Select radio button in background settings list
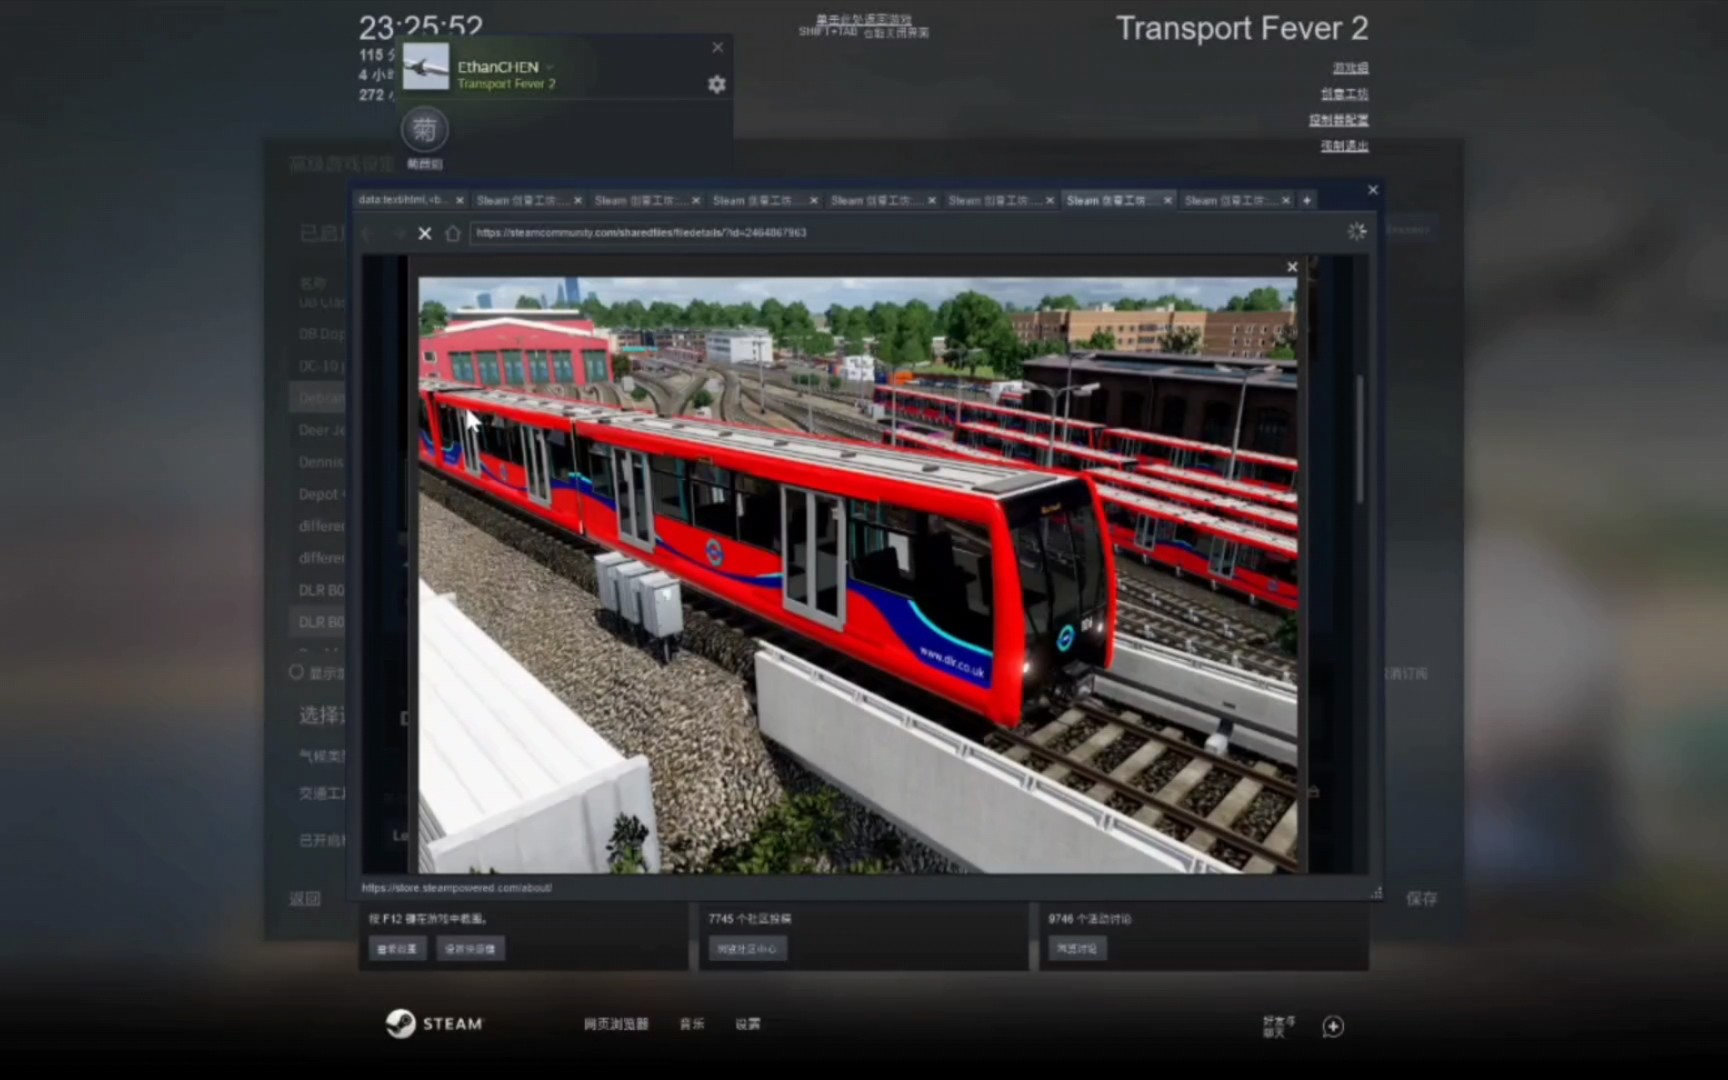Screen dimensions: 1728x1080 click(x=296, y=672)
